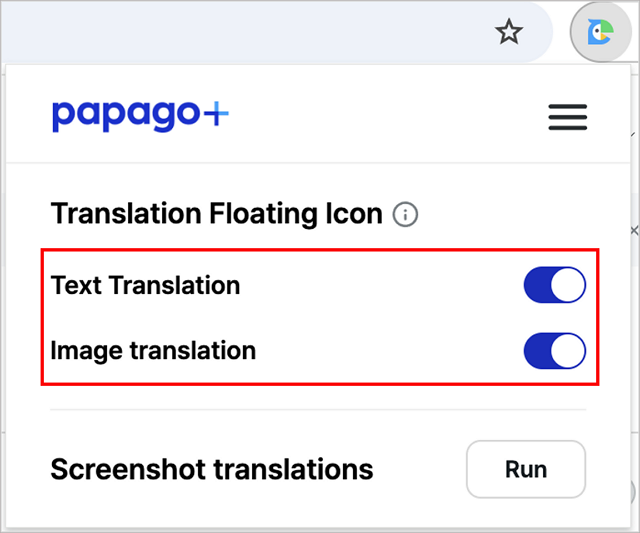The width and height of the screenshot is (640, 533).
Task: Bookmark this page with the star icon
Action: click(x=509, y=32)
